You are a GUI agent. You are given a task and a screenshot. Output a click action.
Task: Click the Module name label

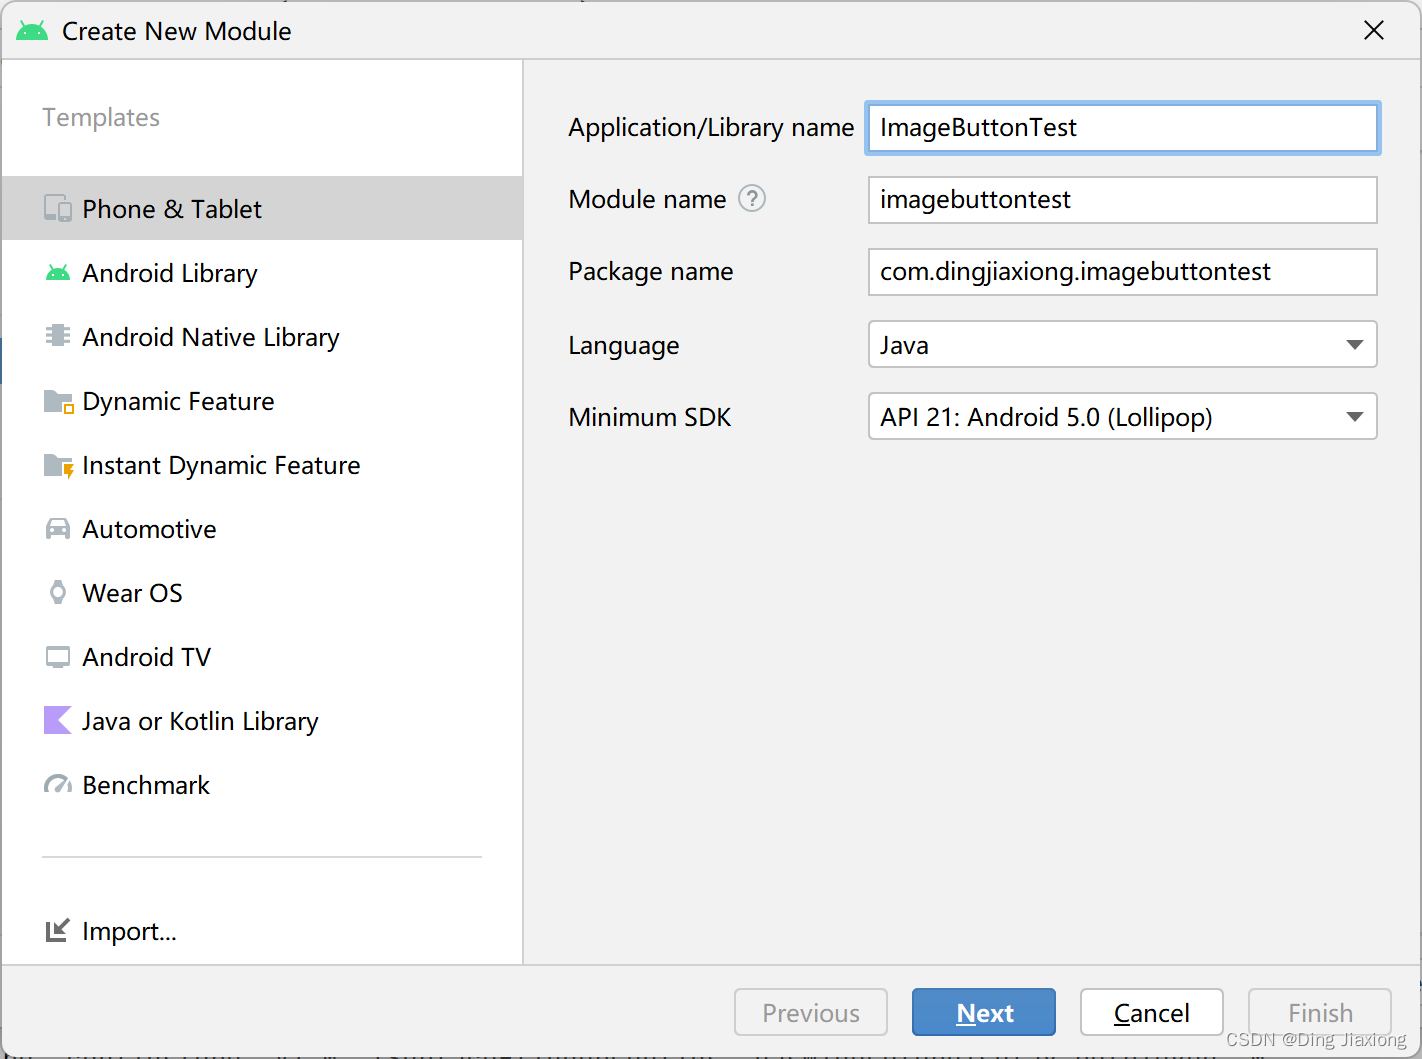[647, 200]
